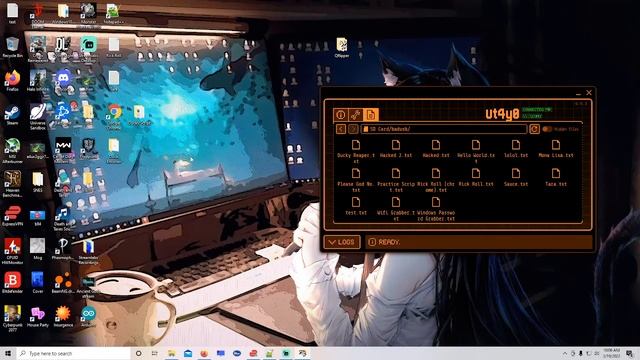The height and width of the screenshot is (360, 640).
Task: Click the SD Card/badusb path field
Action: point(444,129)
